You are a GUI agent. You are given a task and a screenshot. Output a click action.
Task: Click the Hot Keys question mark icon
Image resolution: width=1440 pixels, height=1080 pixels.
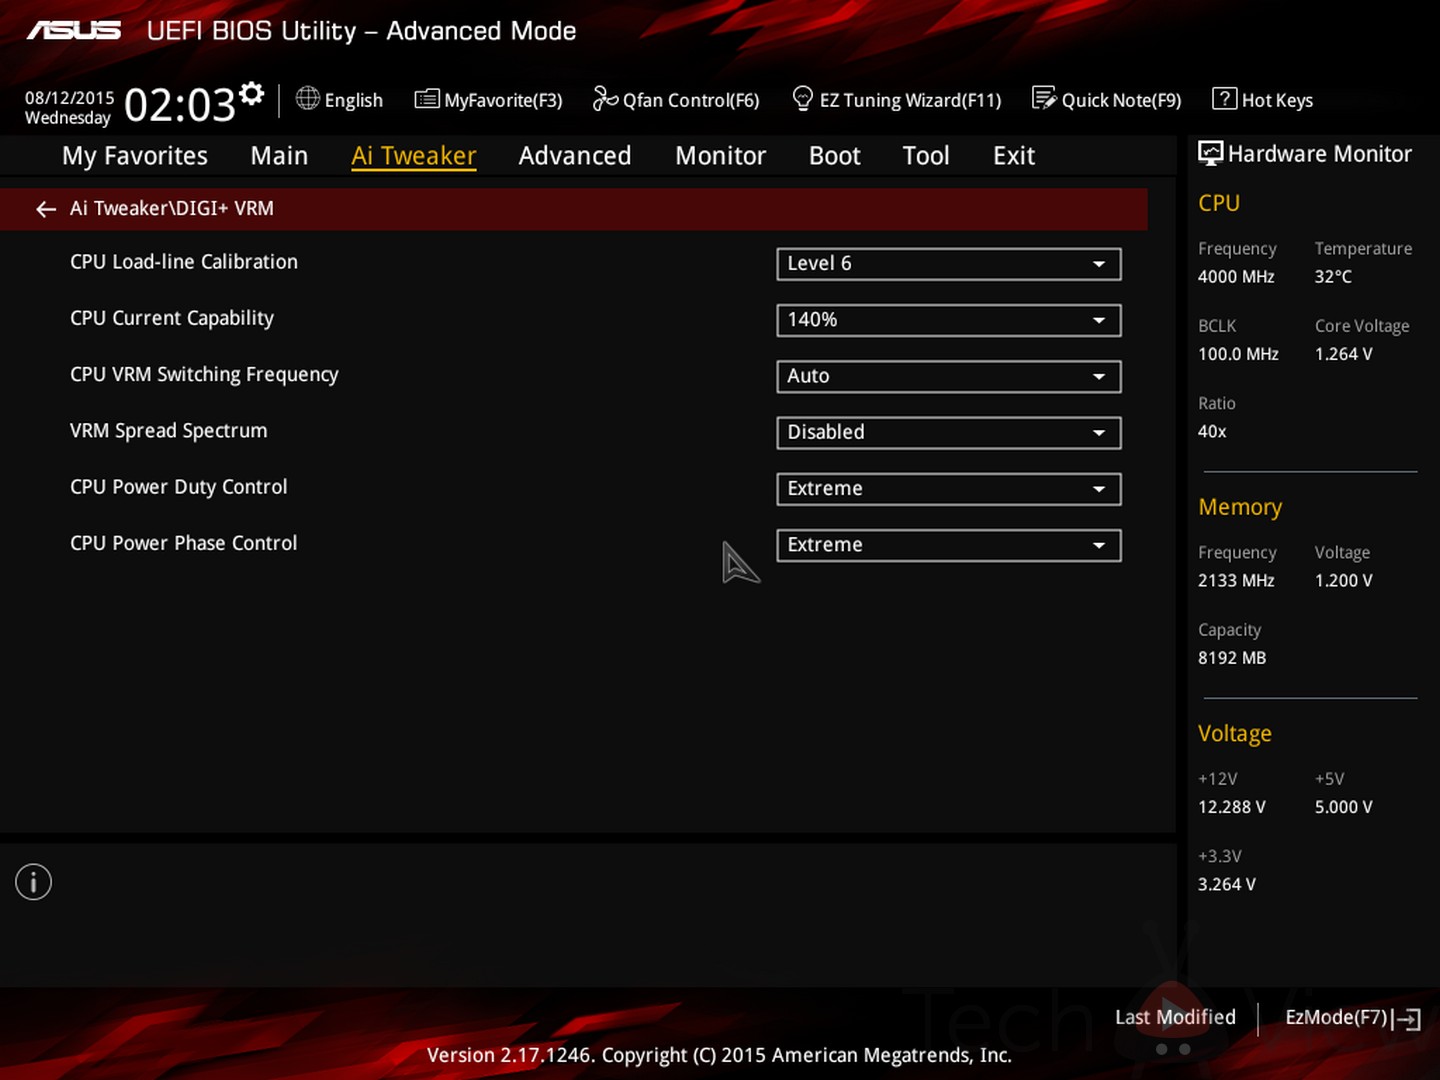(x=1224, y=98)
